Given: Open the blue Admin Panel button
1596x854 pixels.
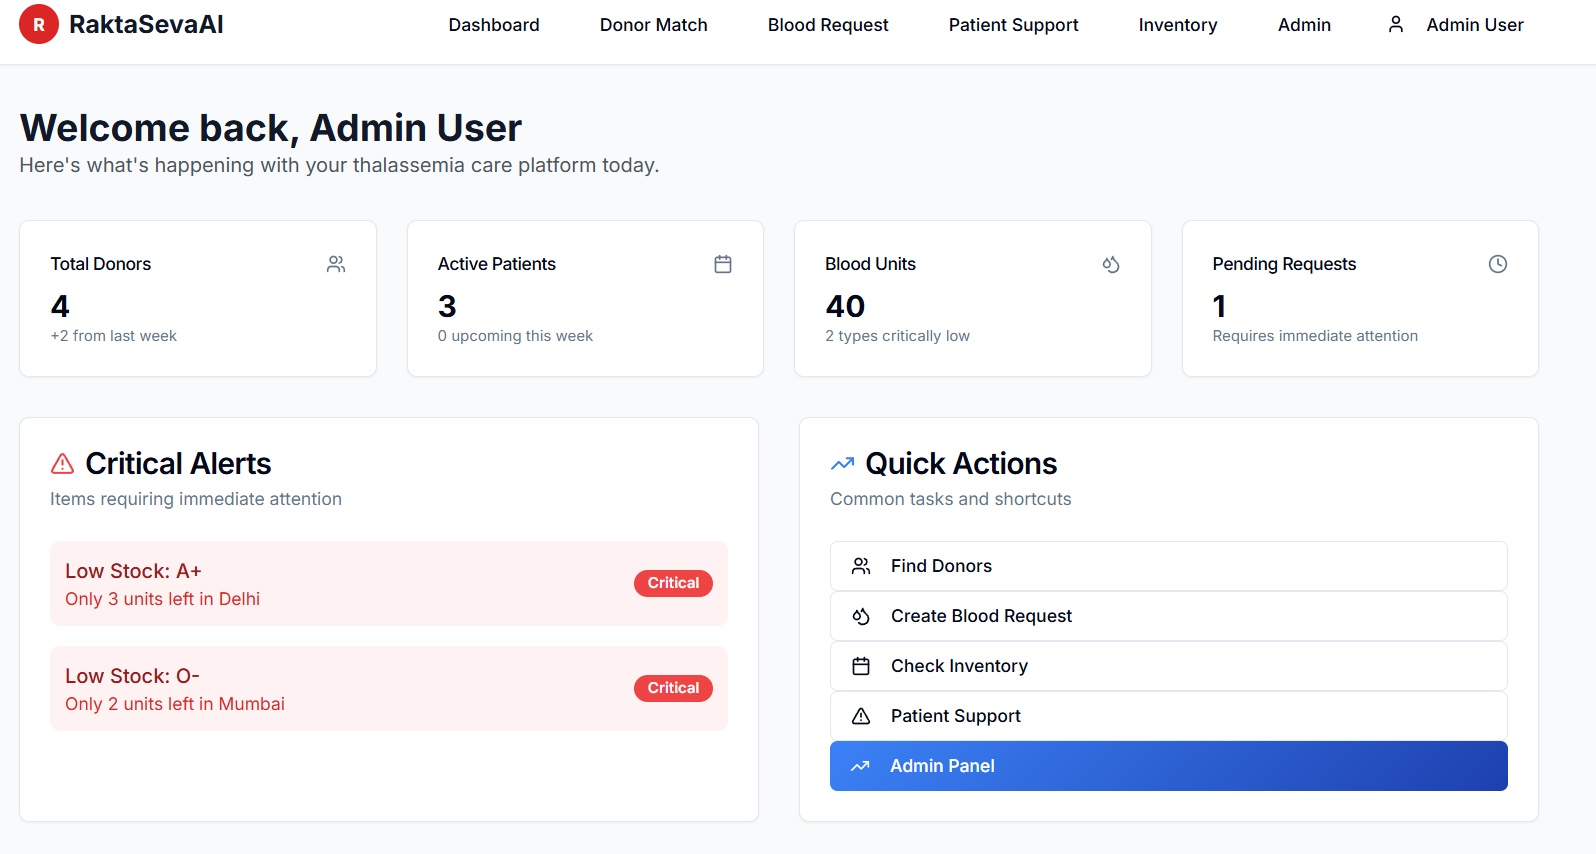Looking at the screenshot, I should (1168, 766).
